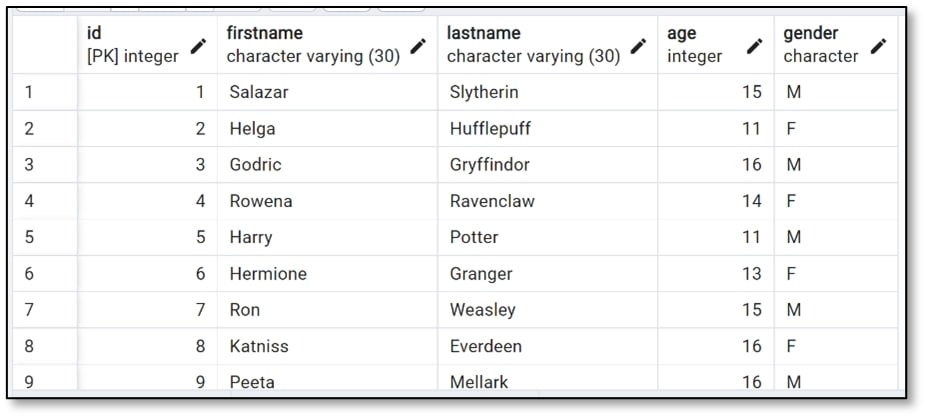The height and width of the screenshot is (418, 926).
Task: Select row 4 using its row header
Action: (30, 201)
